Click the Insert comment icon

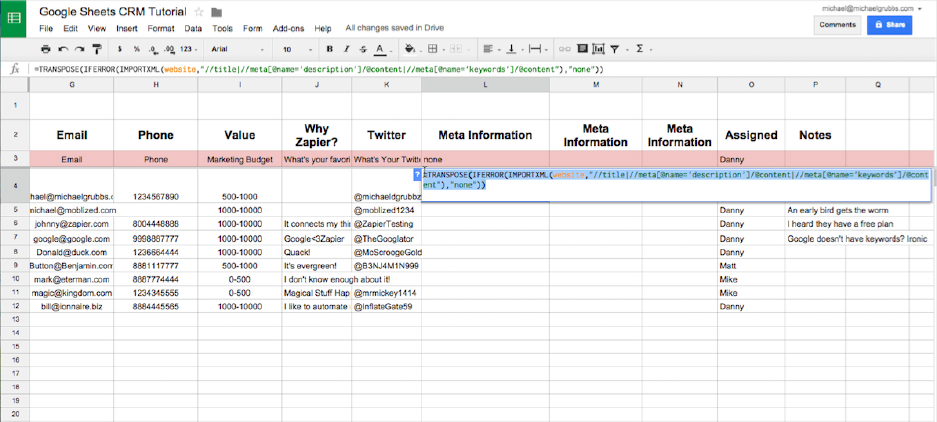pos(581,49)
